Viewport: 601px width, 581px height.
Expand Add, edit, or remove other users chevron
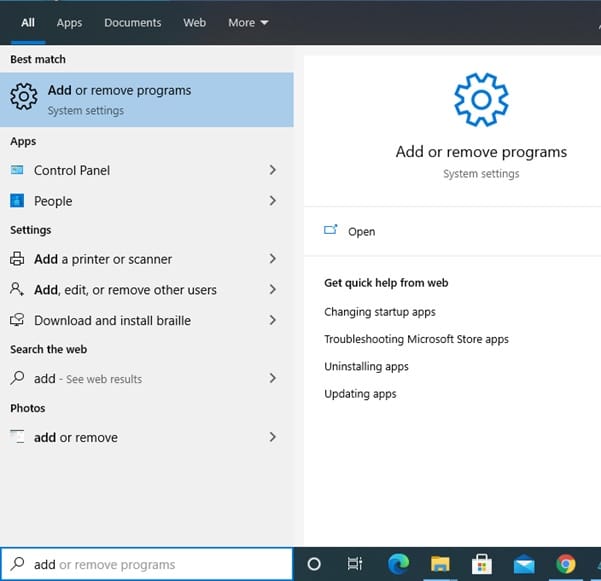[273, 289]
